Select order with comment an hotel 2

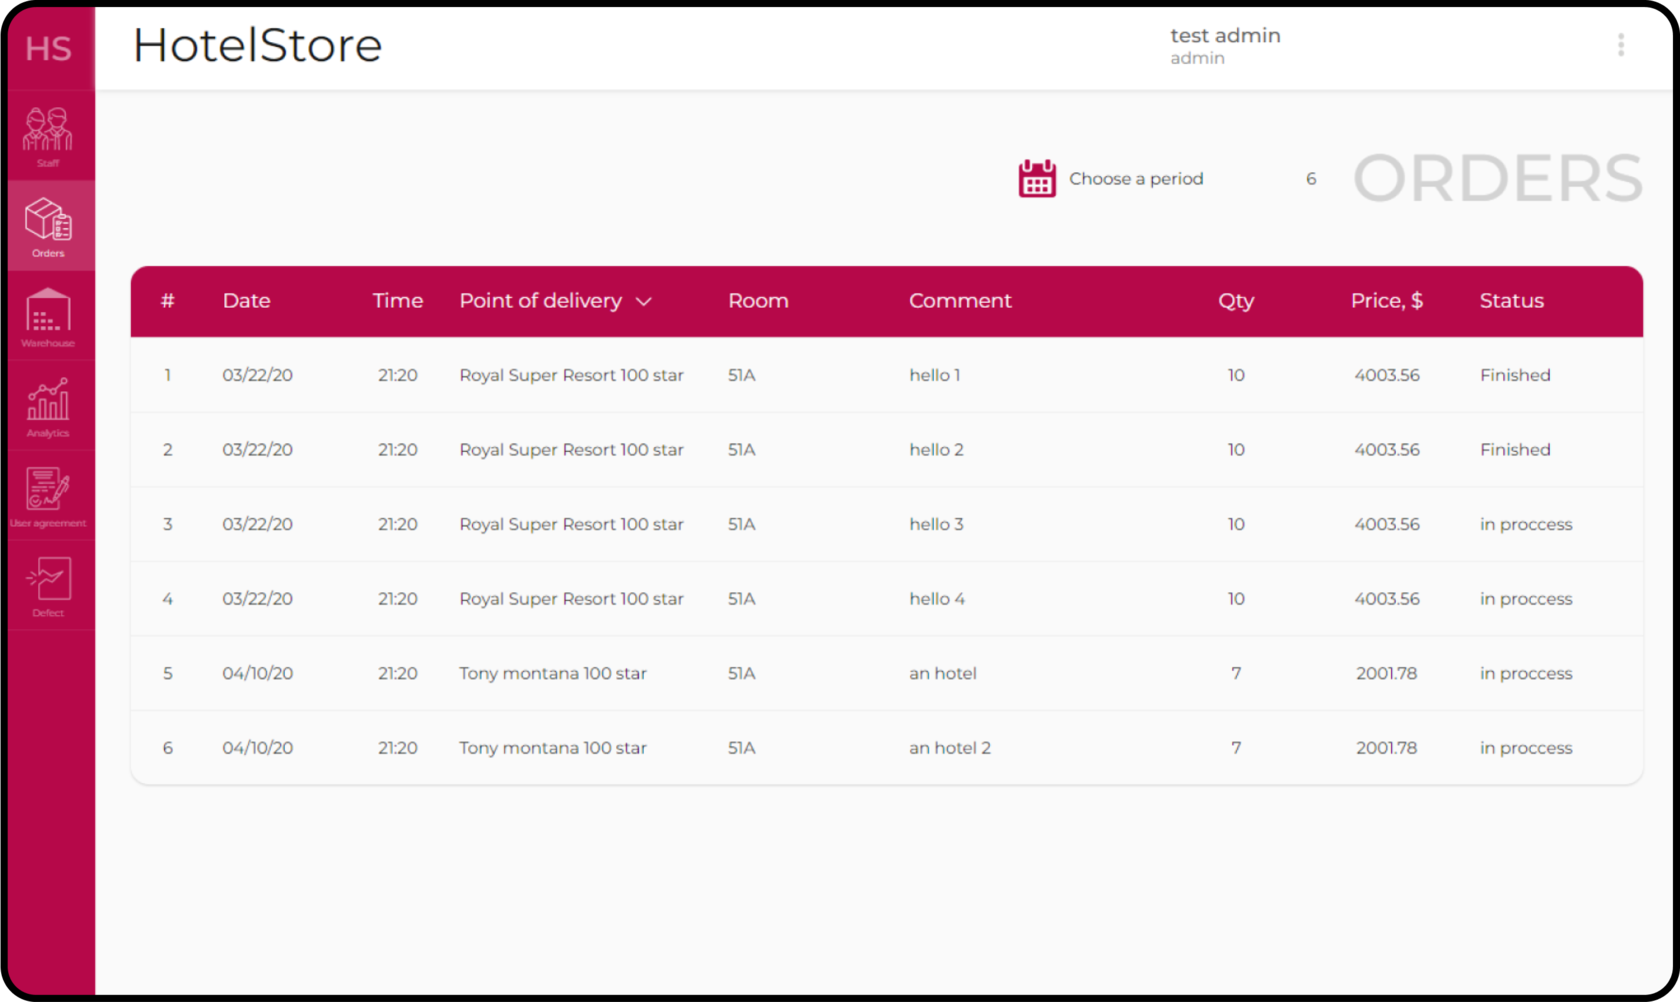(x=886, y=748)
